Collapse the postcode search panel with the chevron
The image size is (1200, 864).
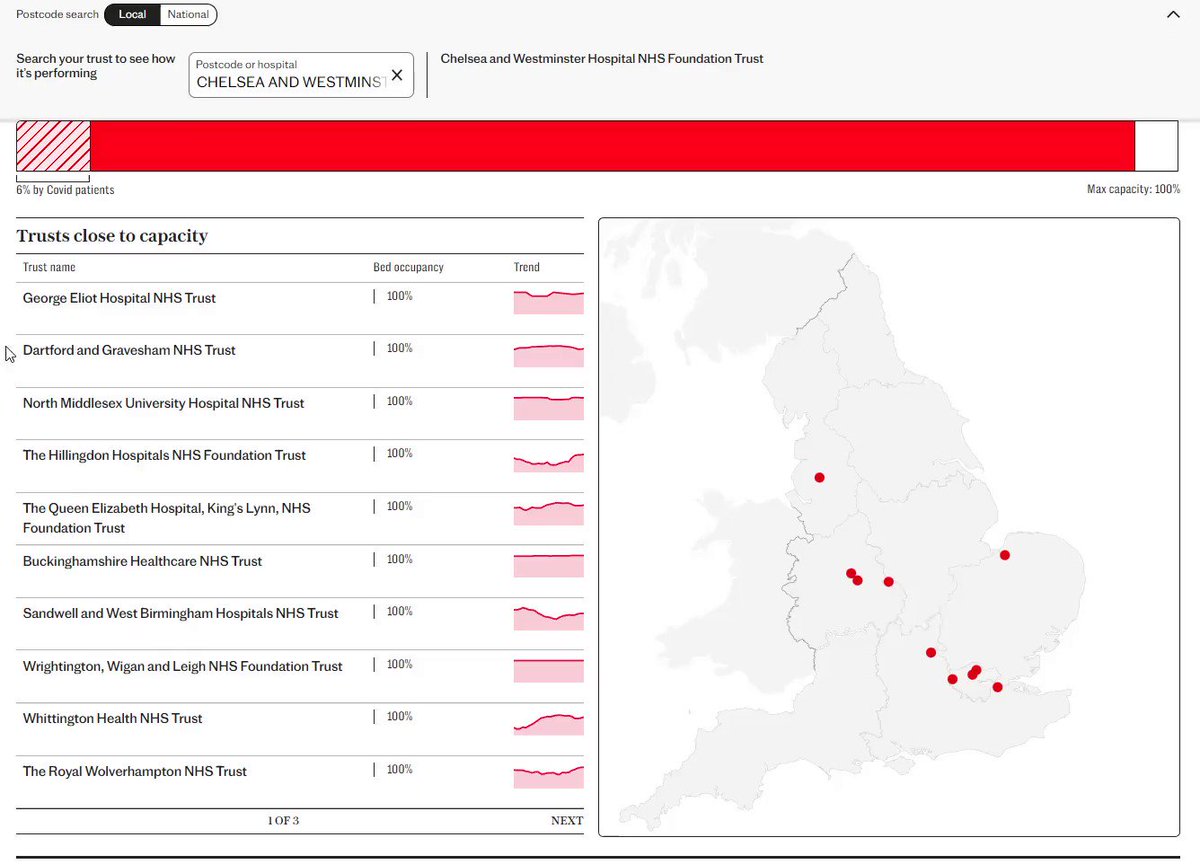1173,14
